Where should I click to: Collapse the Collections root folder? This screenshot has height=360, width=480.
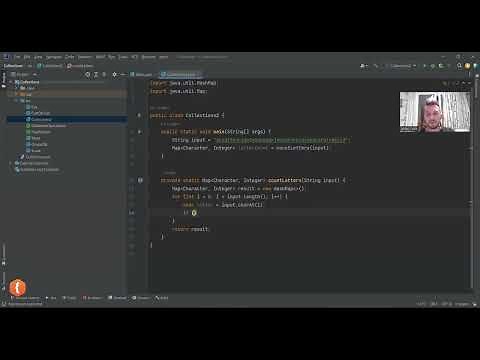tap(11, 82)
